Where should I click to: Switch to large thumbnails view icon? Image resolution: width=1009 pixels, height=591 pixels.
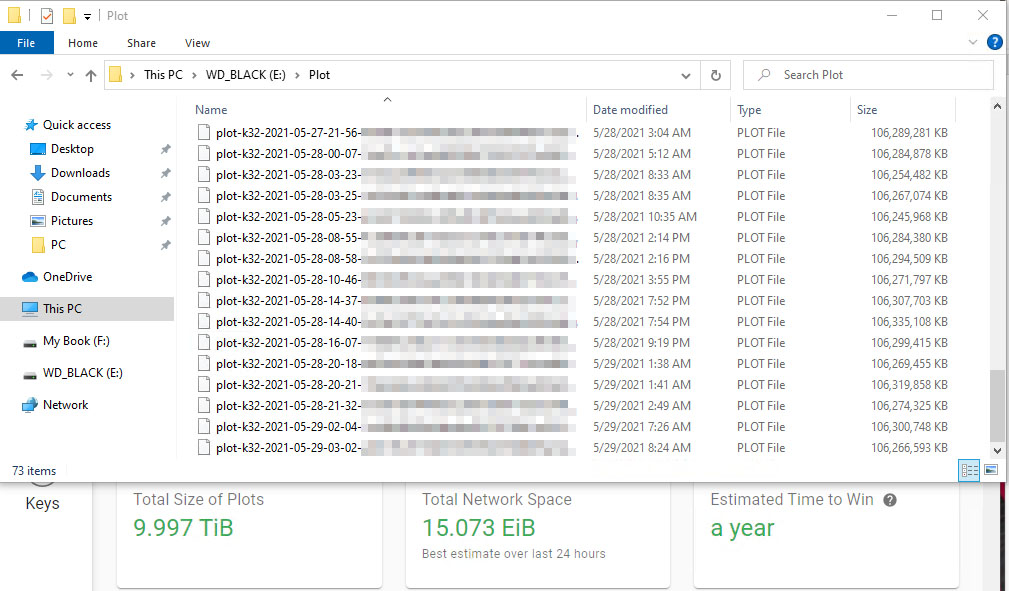coord(991,470)
